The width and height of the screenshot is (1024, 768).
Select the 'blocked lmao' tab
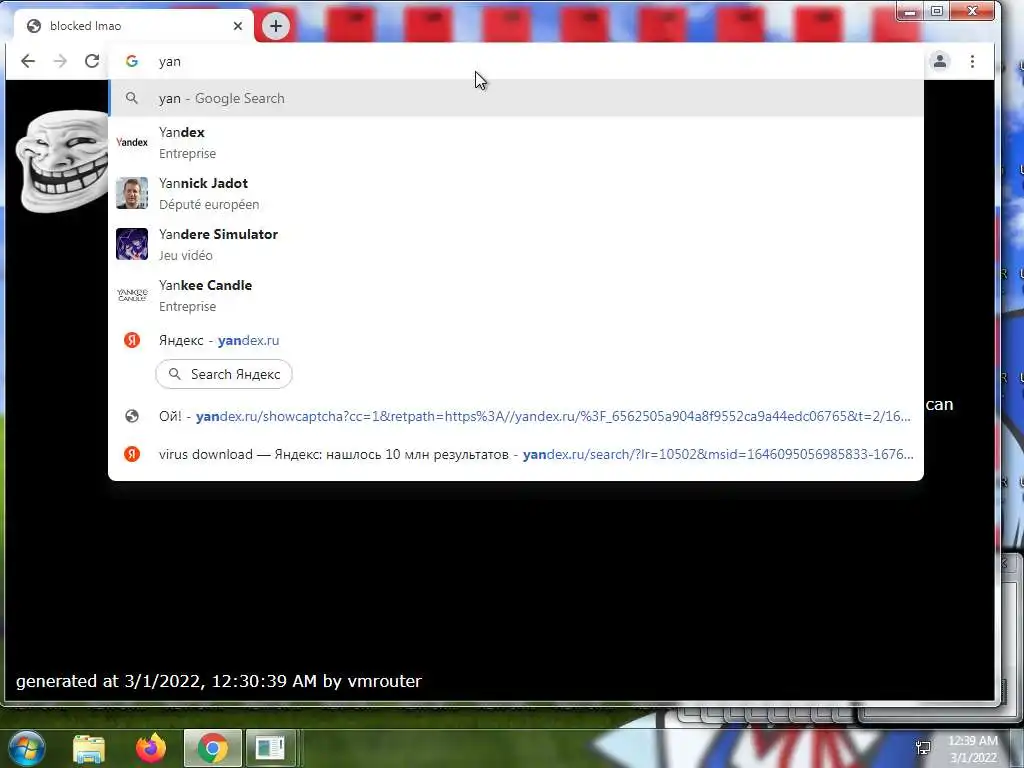tap(134, 26)
